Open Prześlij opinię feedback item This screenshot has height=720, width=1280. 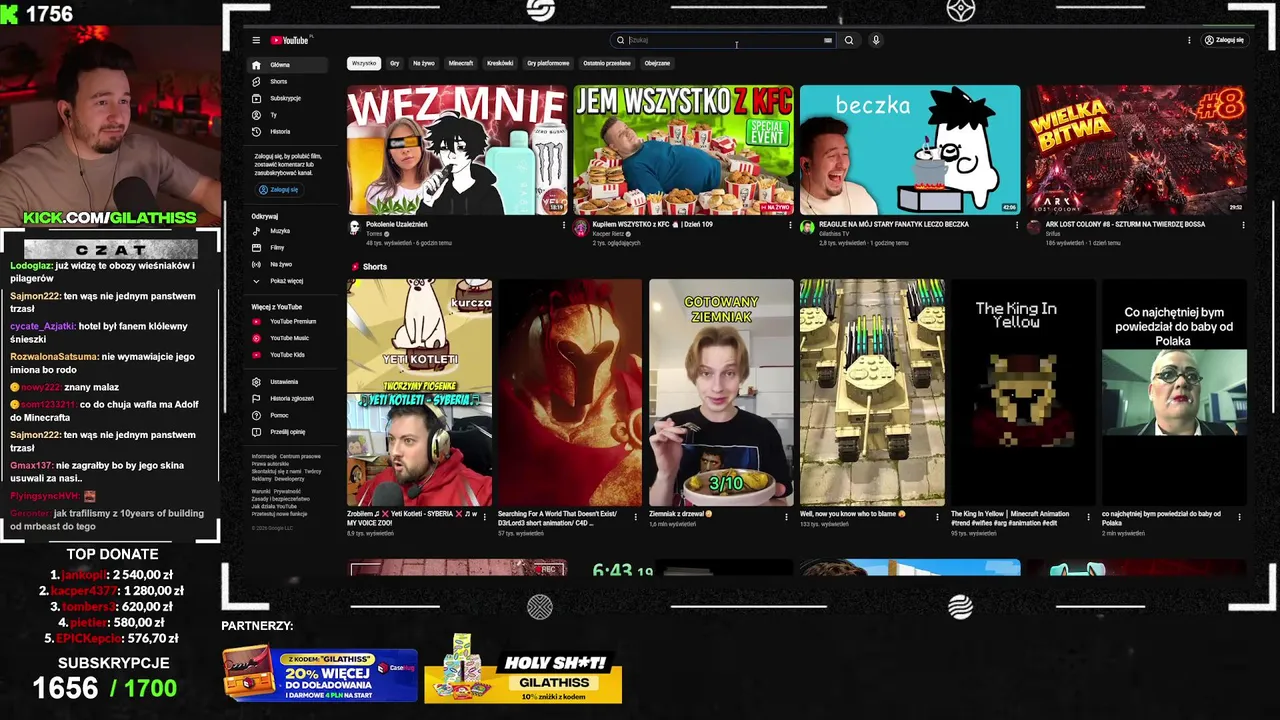288,432
